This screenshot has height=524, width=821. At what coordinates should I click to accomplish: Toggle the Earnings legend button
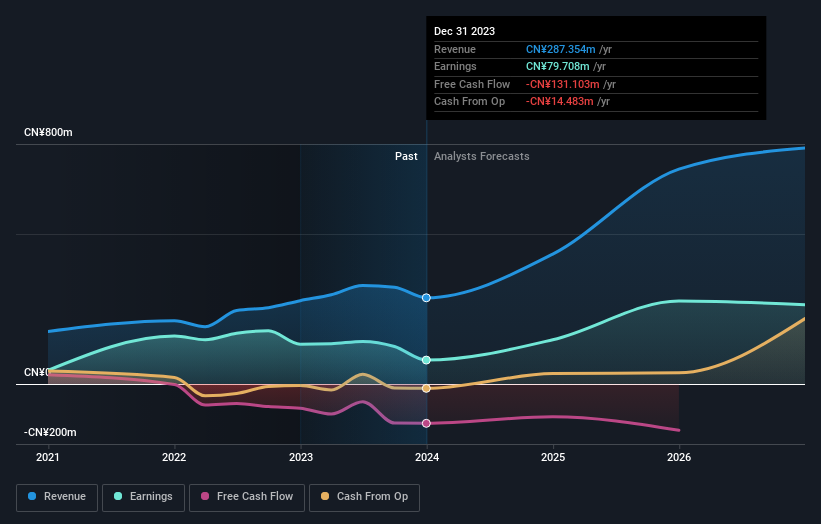(143, 497)
